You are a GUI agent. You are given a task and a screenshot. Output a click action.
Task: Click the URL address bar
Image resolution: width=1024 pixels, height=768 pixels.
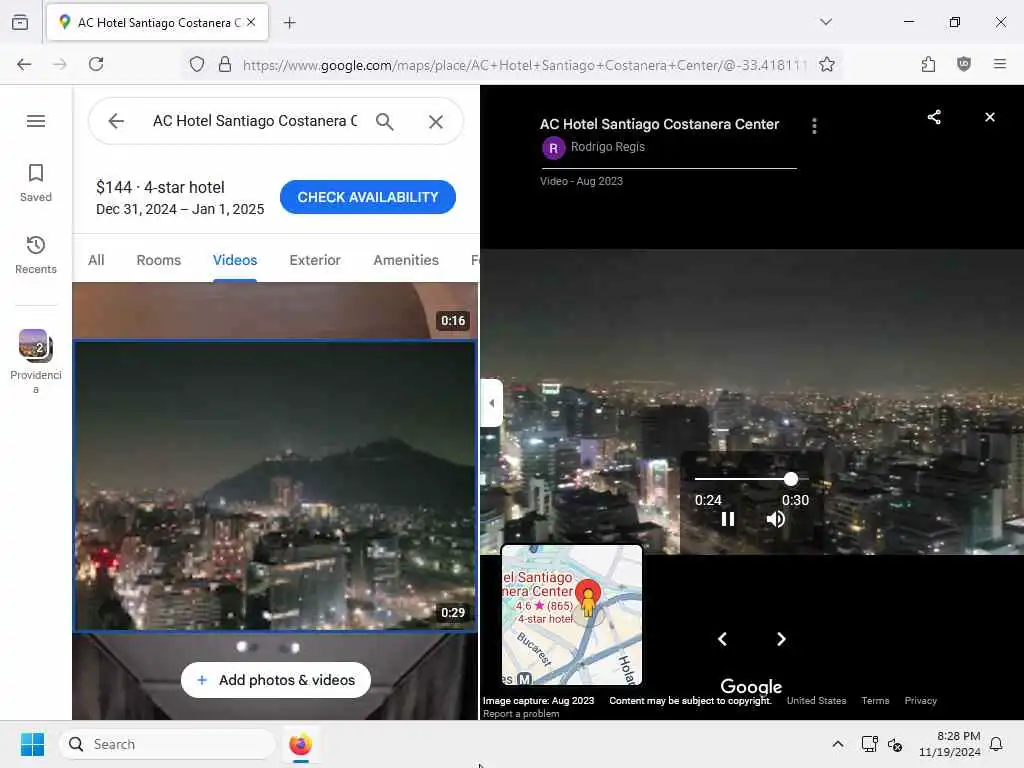[x=525, y=65]
